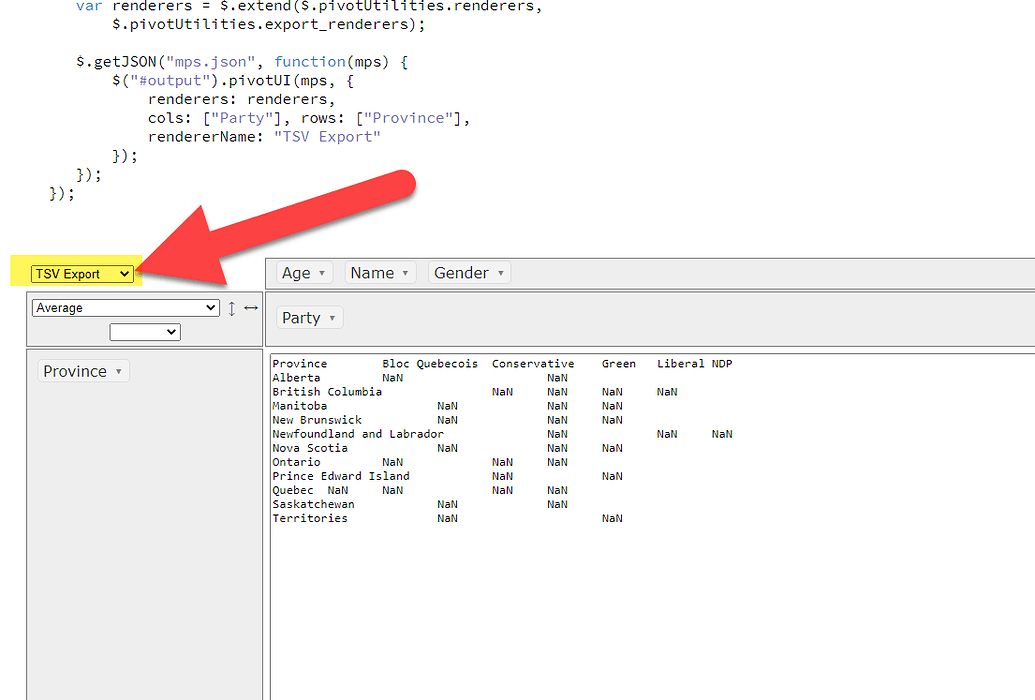Click the dropdown arrow on the TSV Export selector

point(126,273)
